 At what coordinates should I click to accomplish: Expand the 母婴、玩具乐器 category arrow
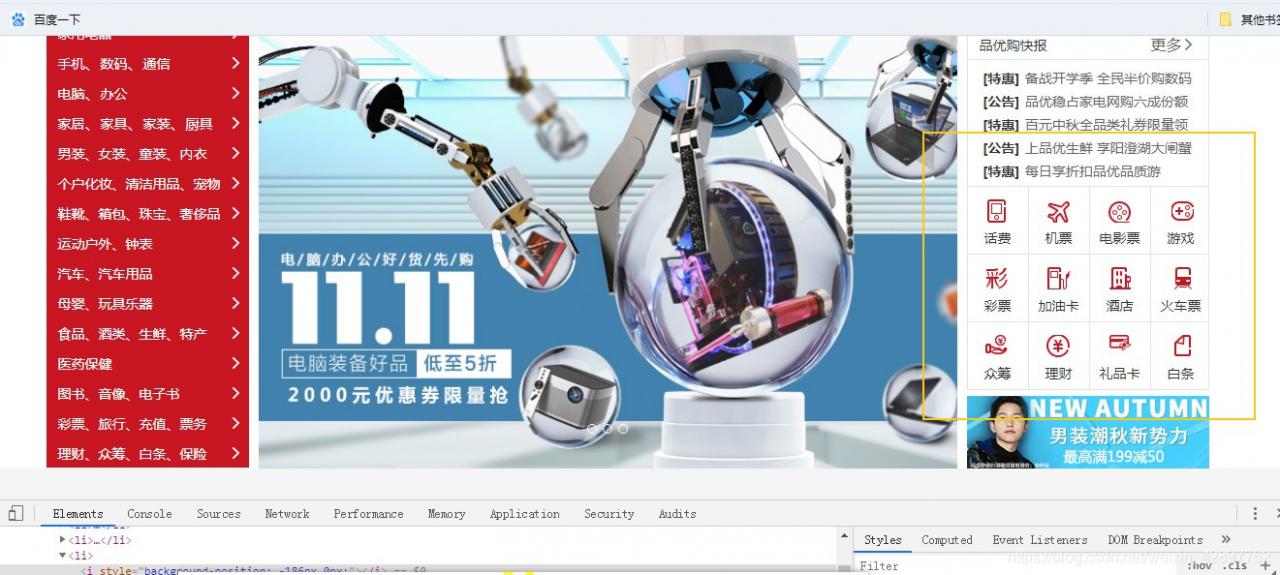point(236,303)
